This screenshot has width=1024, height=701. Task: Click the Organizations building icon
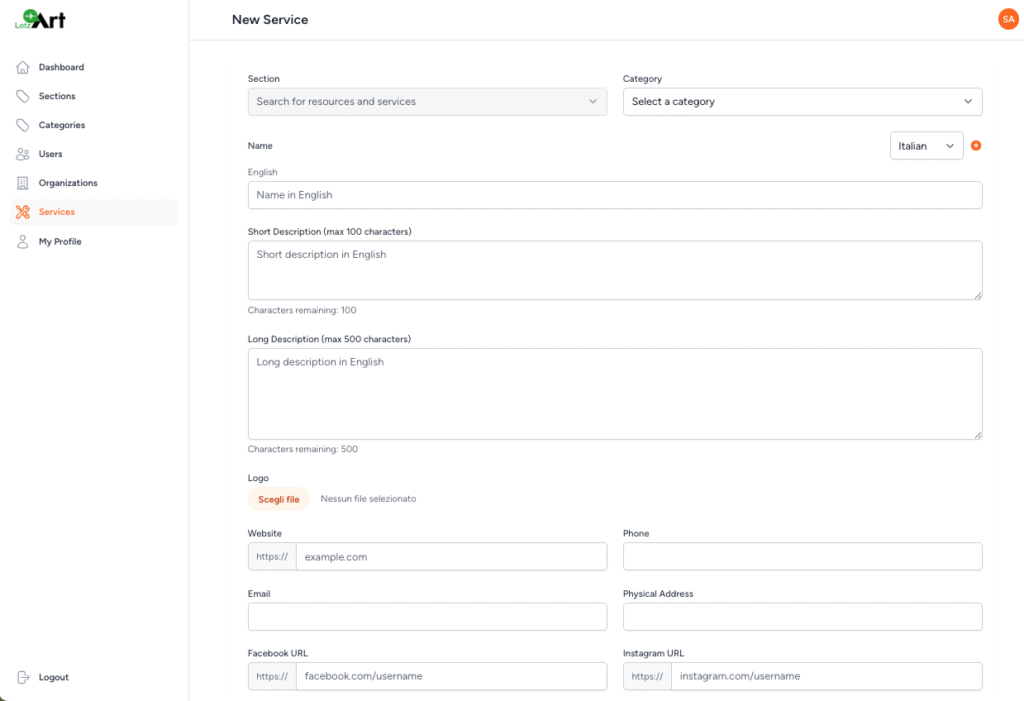(23, 184)
